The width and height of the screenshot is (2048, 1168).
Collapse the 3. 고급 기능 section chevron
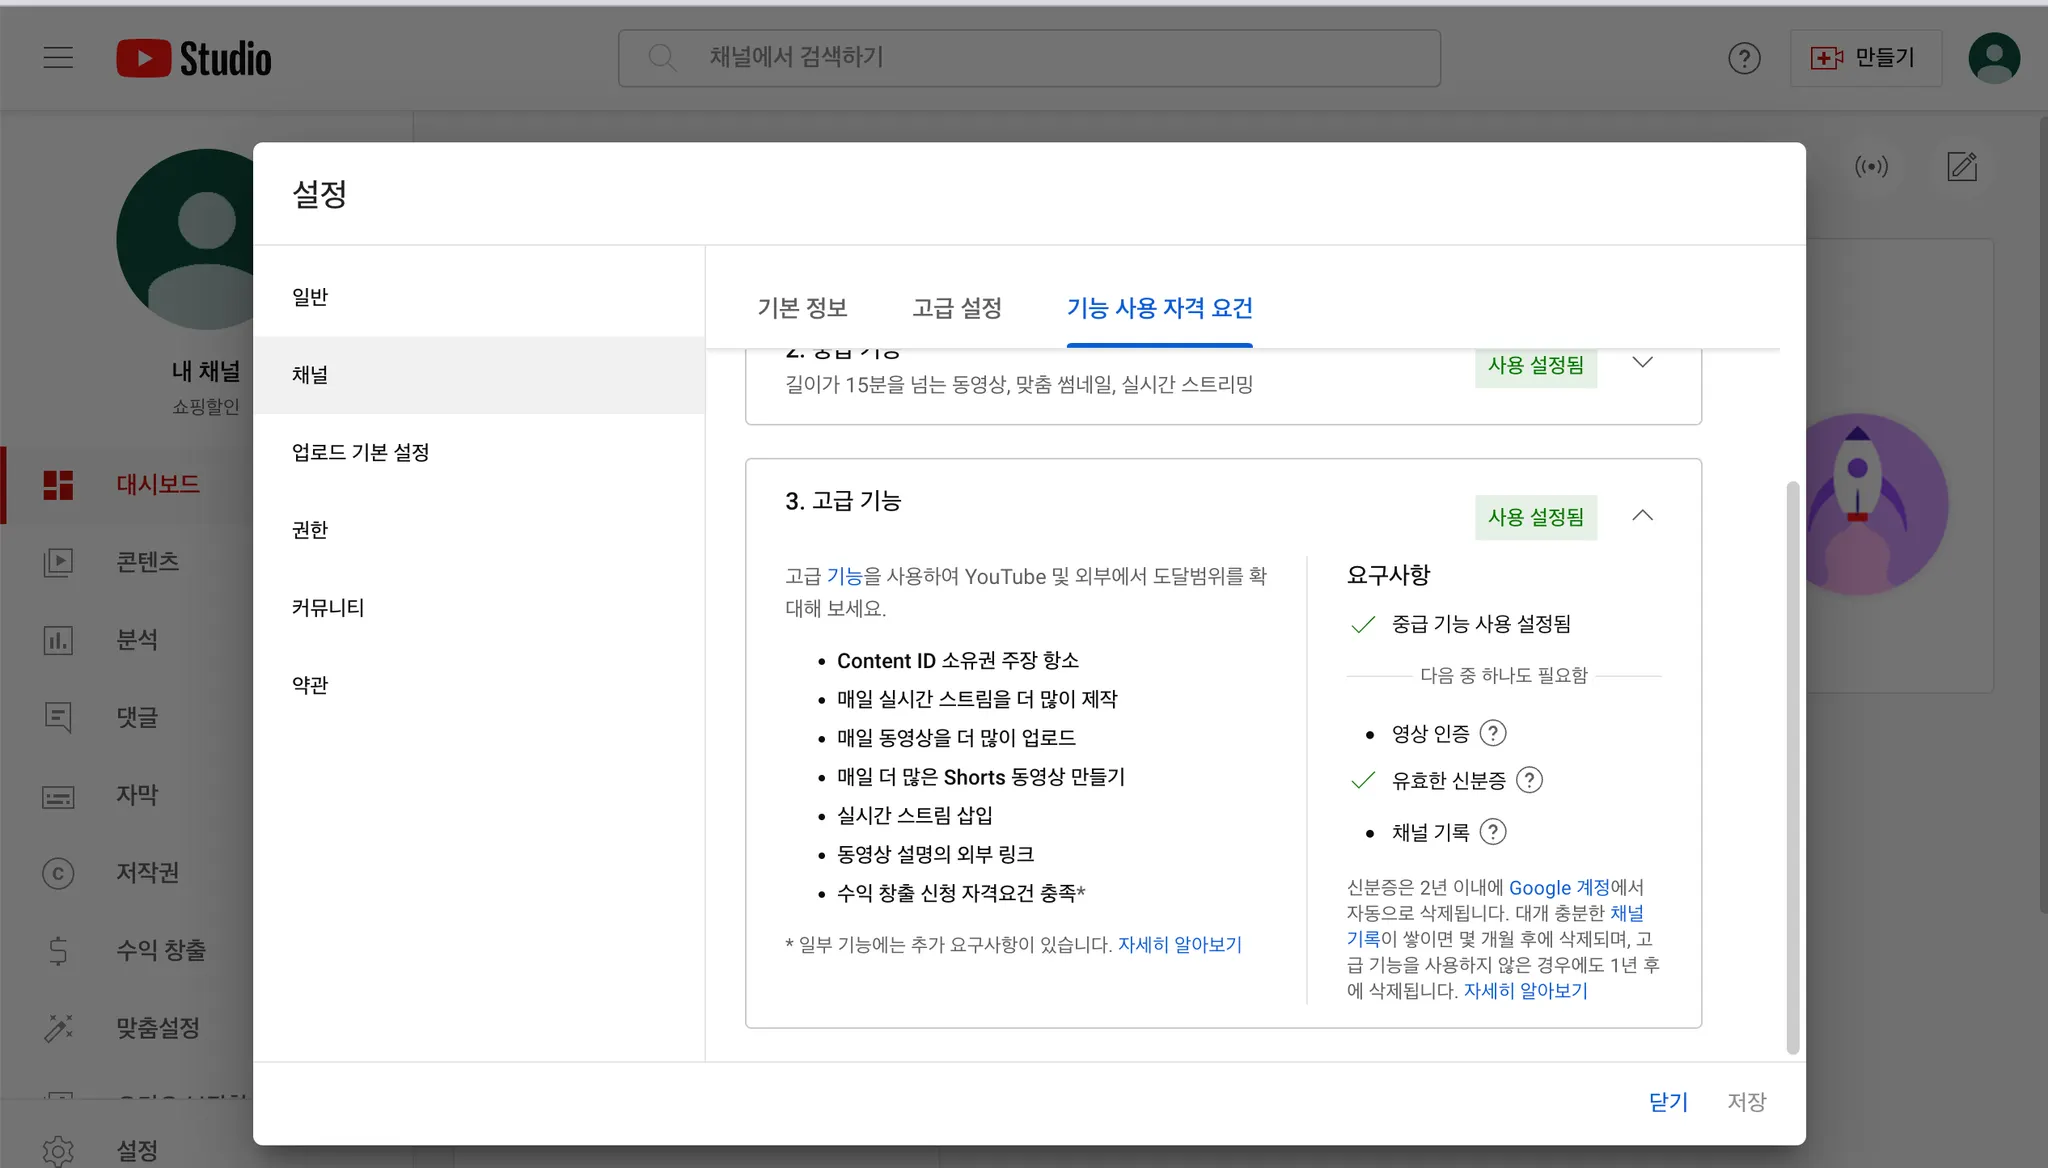click(x=1642, y=516)
